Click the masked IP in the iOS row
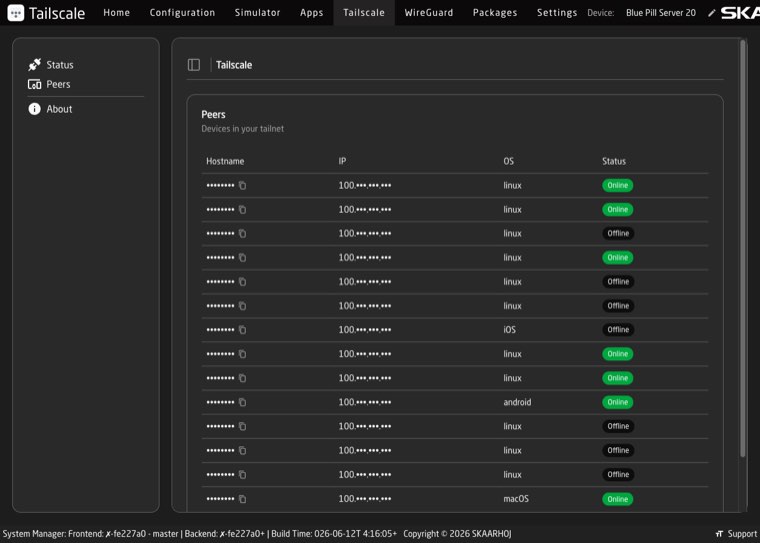 click(x=364, y=330)
